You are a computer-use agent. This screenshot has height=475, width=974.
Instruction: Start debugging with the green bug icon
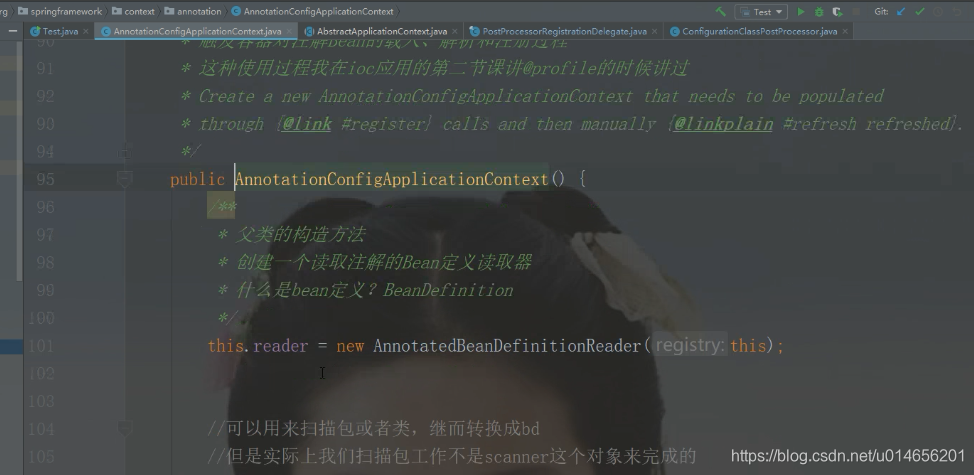tap(819, 12)
